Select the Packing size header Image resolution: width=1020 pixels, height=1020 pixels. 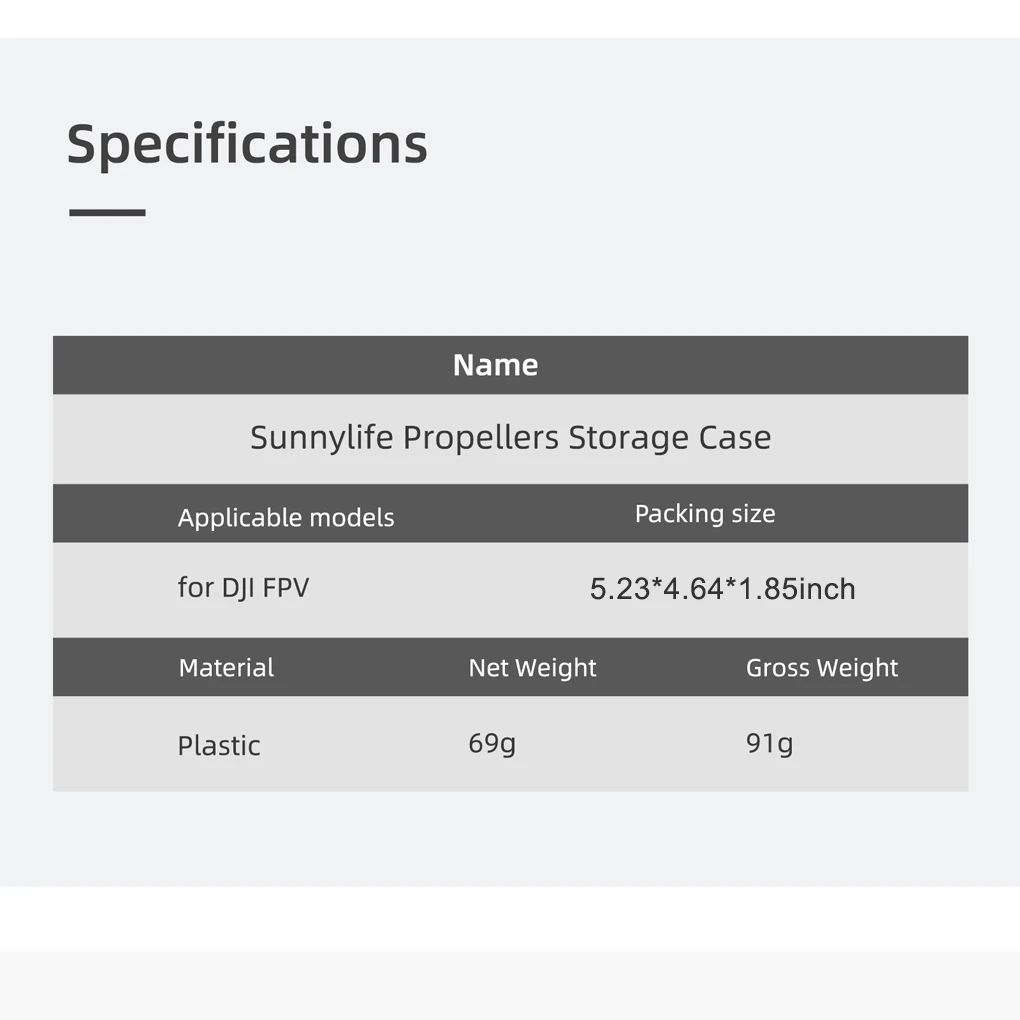pyautogui.click(x=705, y=514)
